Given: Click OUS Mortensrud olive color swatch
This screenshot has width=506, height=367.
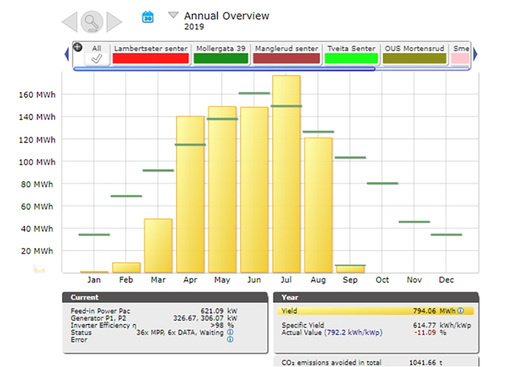Looking at the screenshot, I should (x=414, y=58).
